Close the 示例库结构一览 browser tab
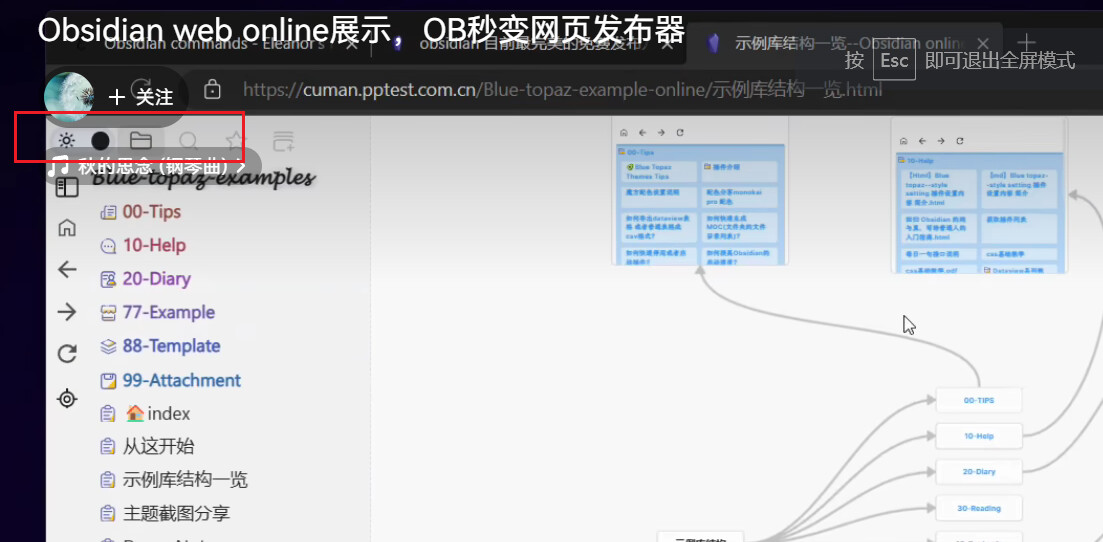The height and width of the screenshot is (542, 1103). tap(983, 44)
